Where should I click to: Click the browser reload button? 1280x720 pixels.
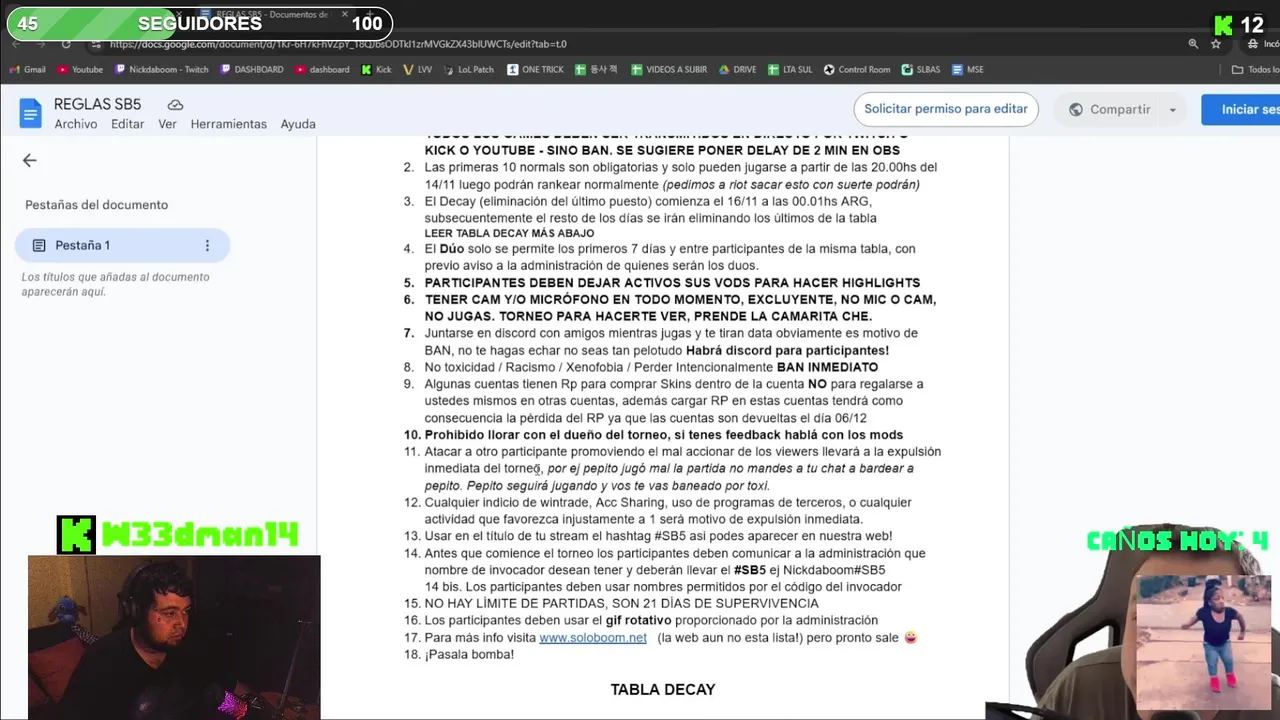66,44
